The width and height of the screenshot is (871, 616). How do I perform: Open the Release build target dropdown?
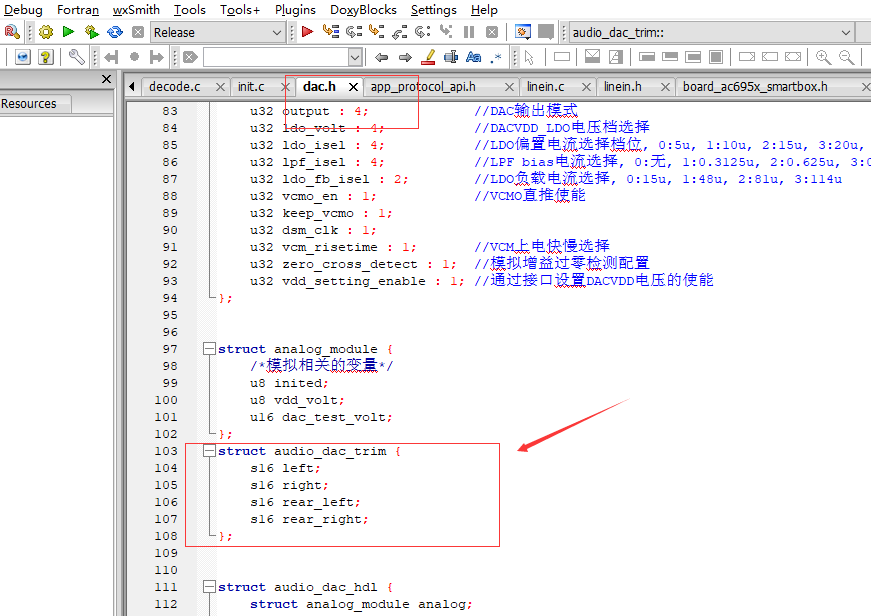(218, 33)
